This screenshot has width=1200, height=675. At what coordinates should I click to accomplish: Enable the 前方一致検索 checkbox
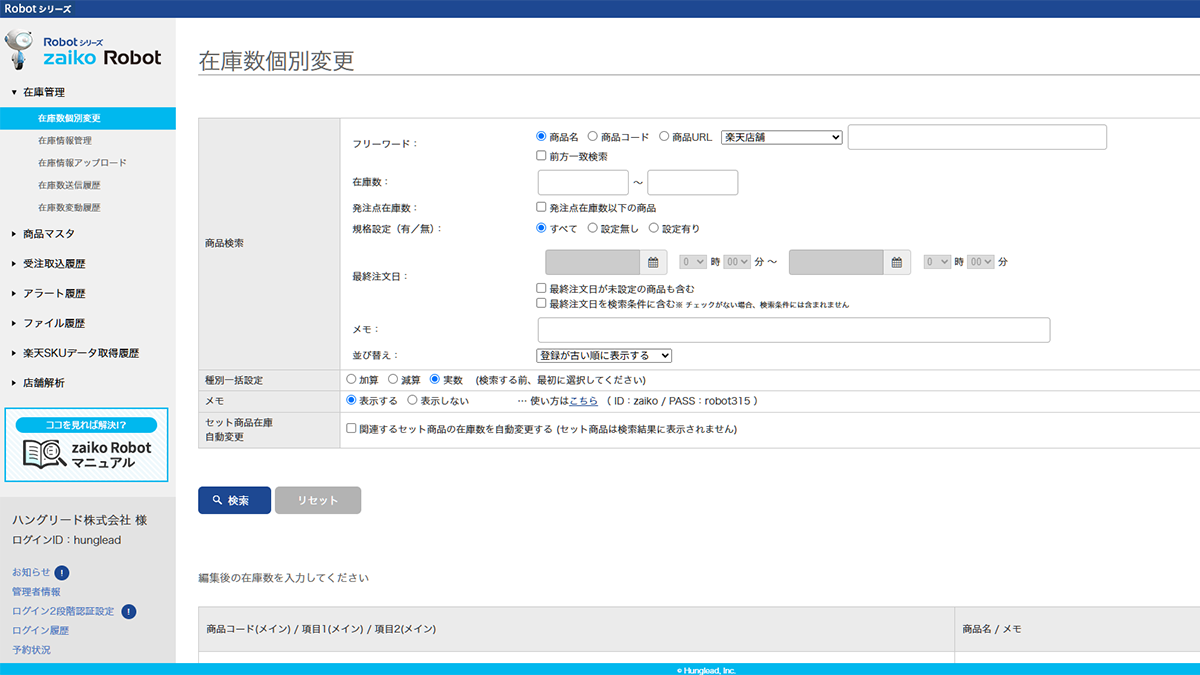(542, 156)
